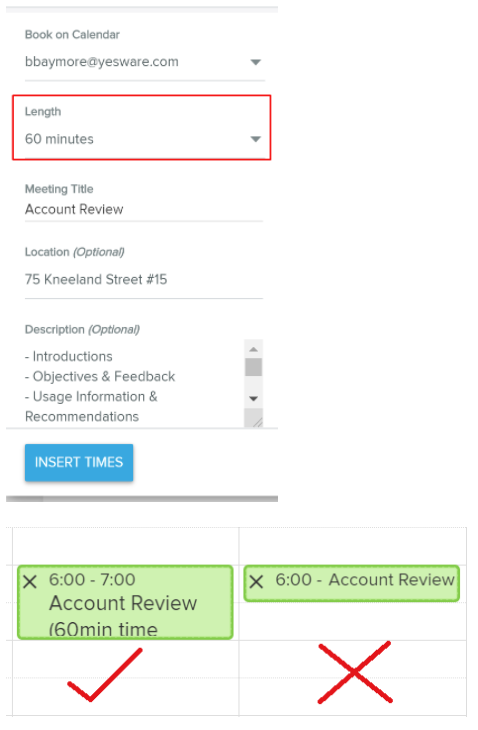Image resolution: width=478 pixels, height=730 pixels.
Task: Click the Location field 75 Kneeland Street
Action: (x=144, y=279)
